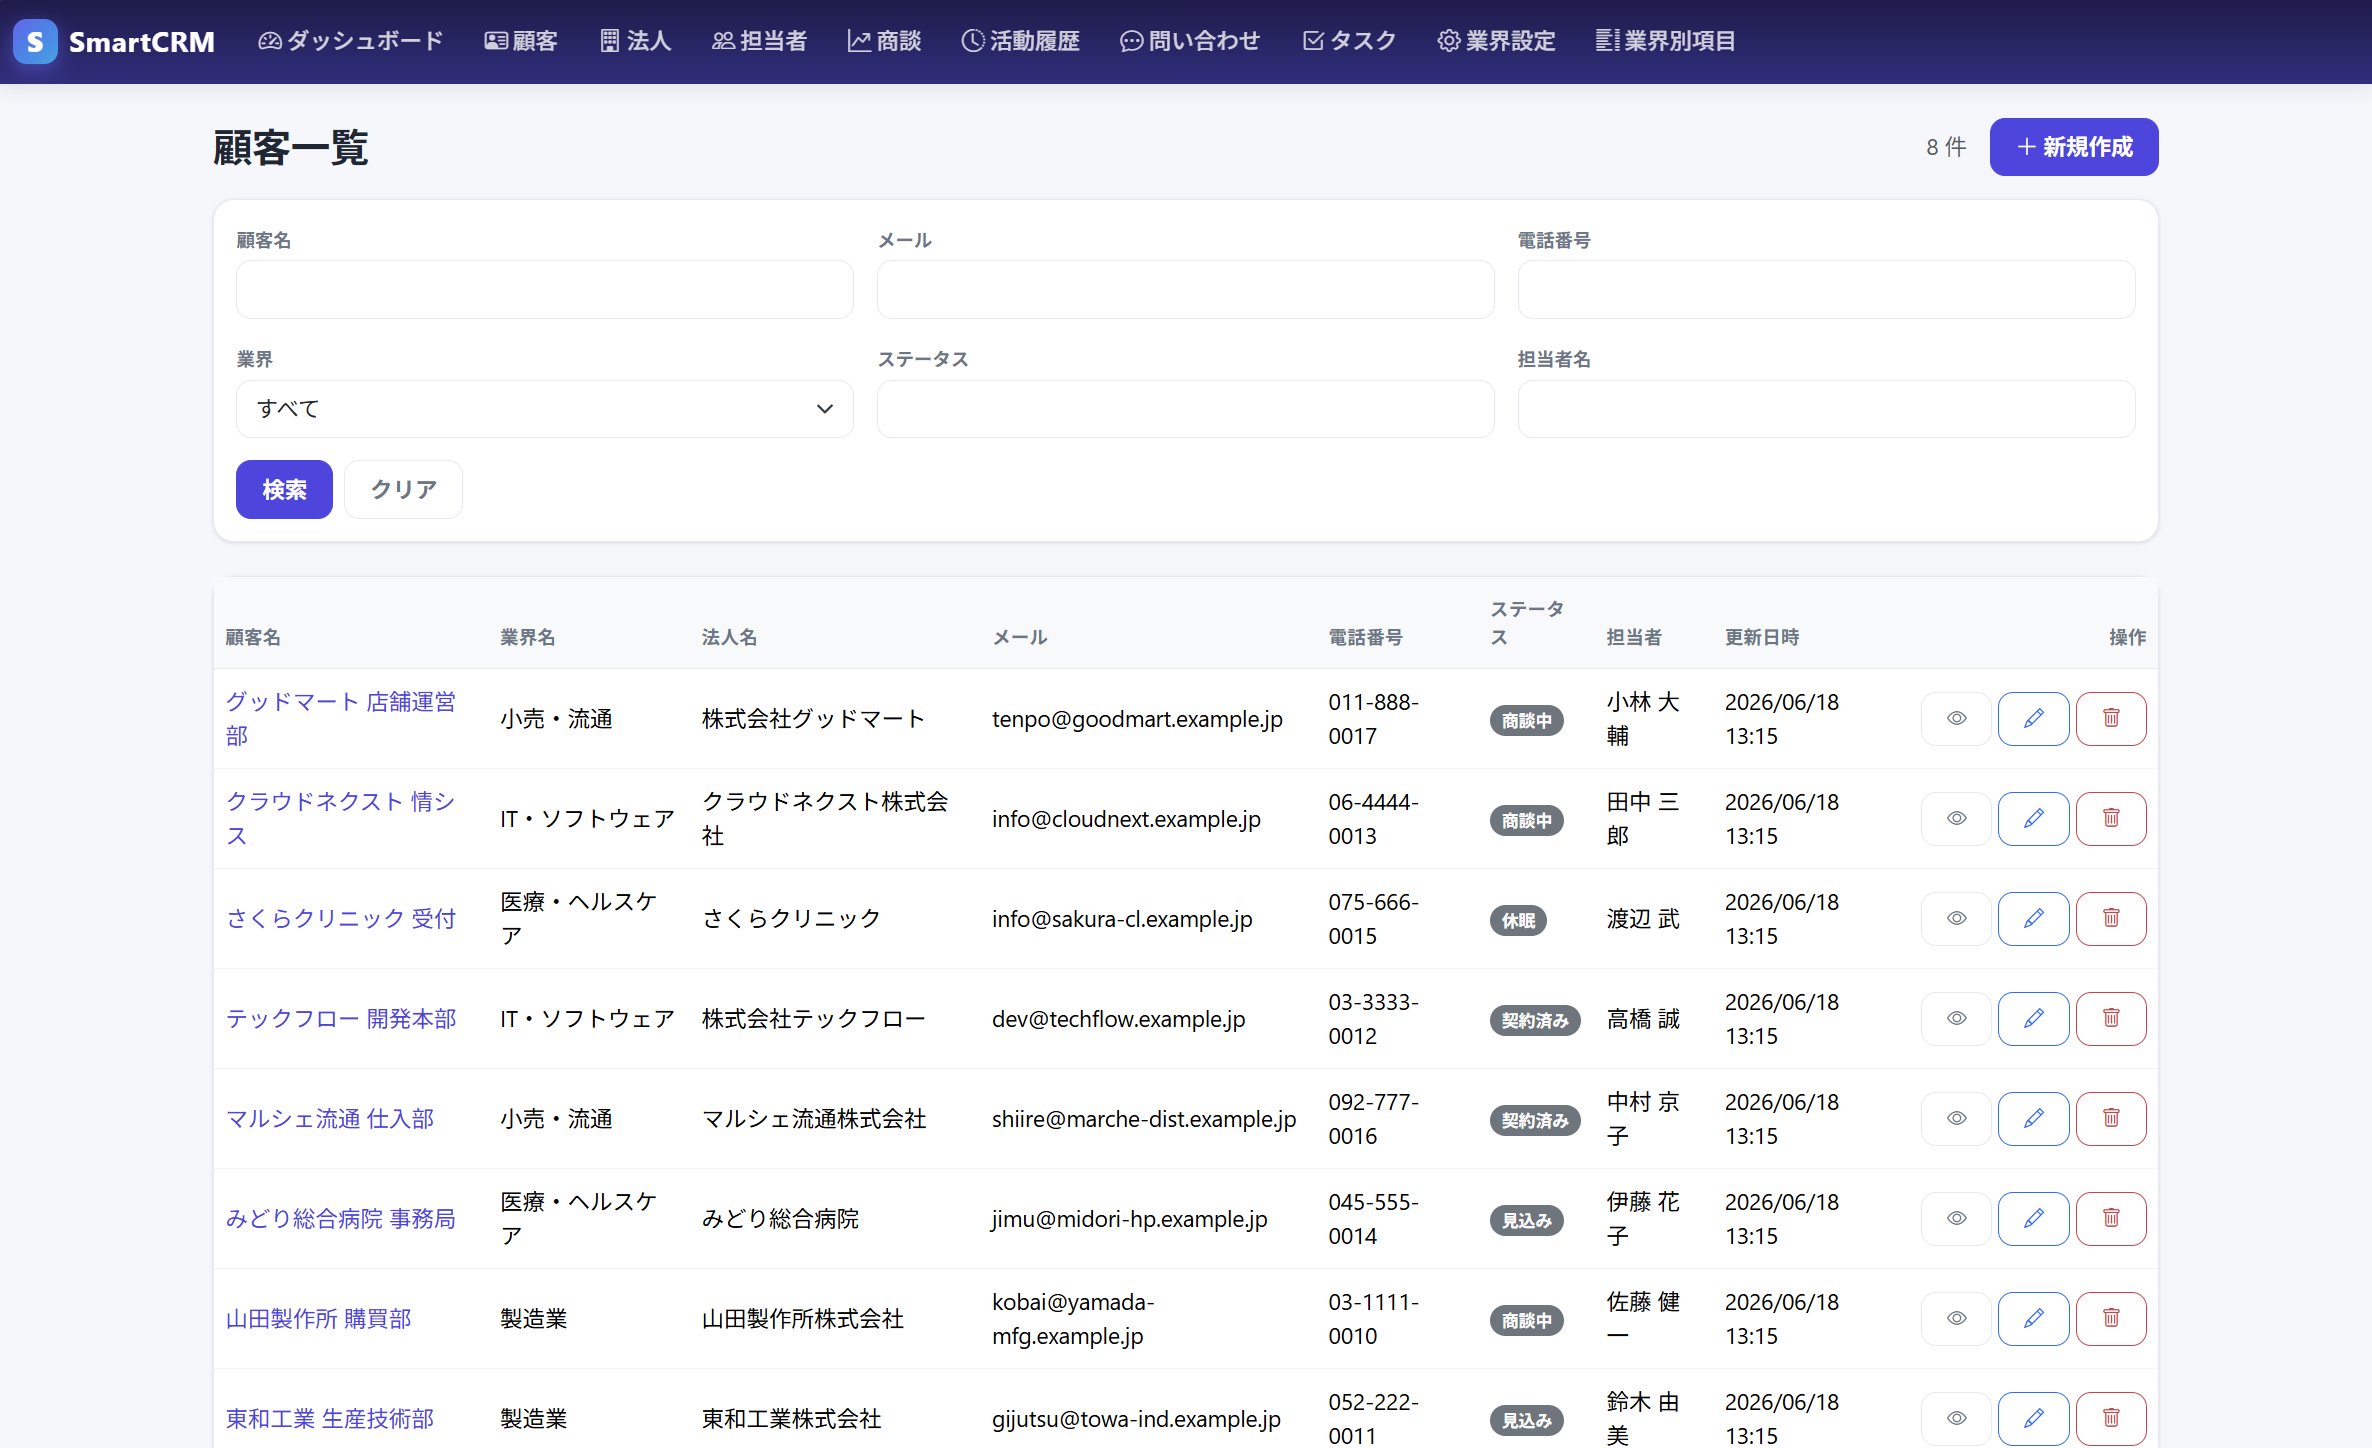Open the 業界 dropdown showing すべて
The width and height of the screenshot is (2372, 1448).
[544, 409]
